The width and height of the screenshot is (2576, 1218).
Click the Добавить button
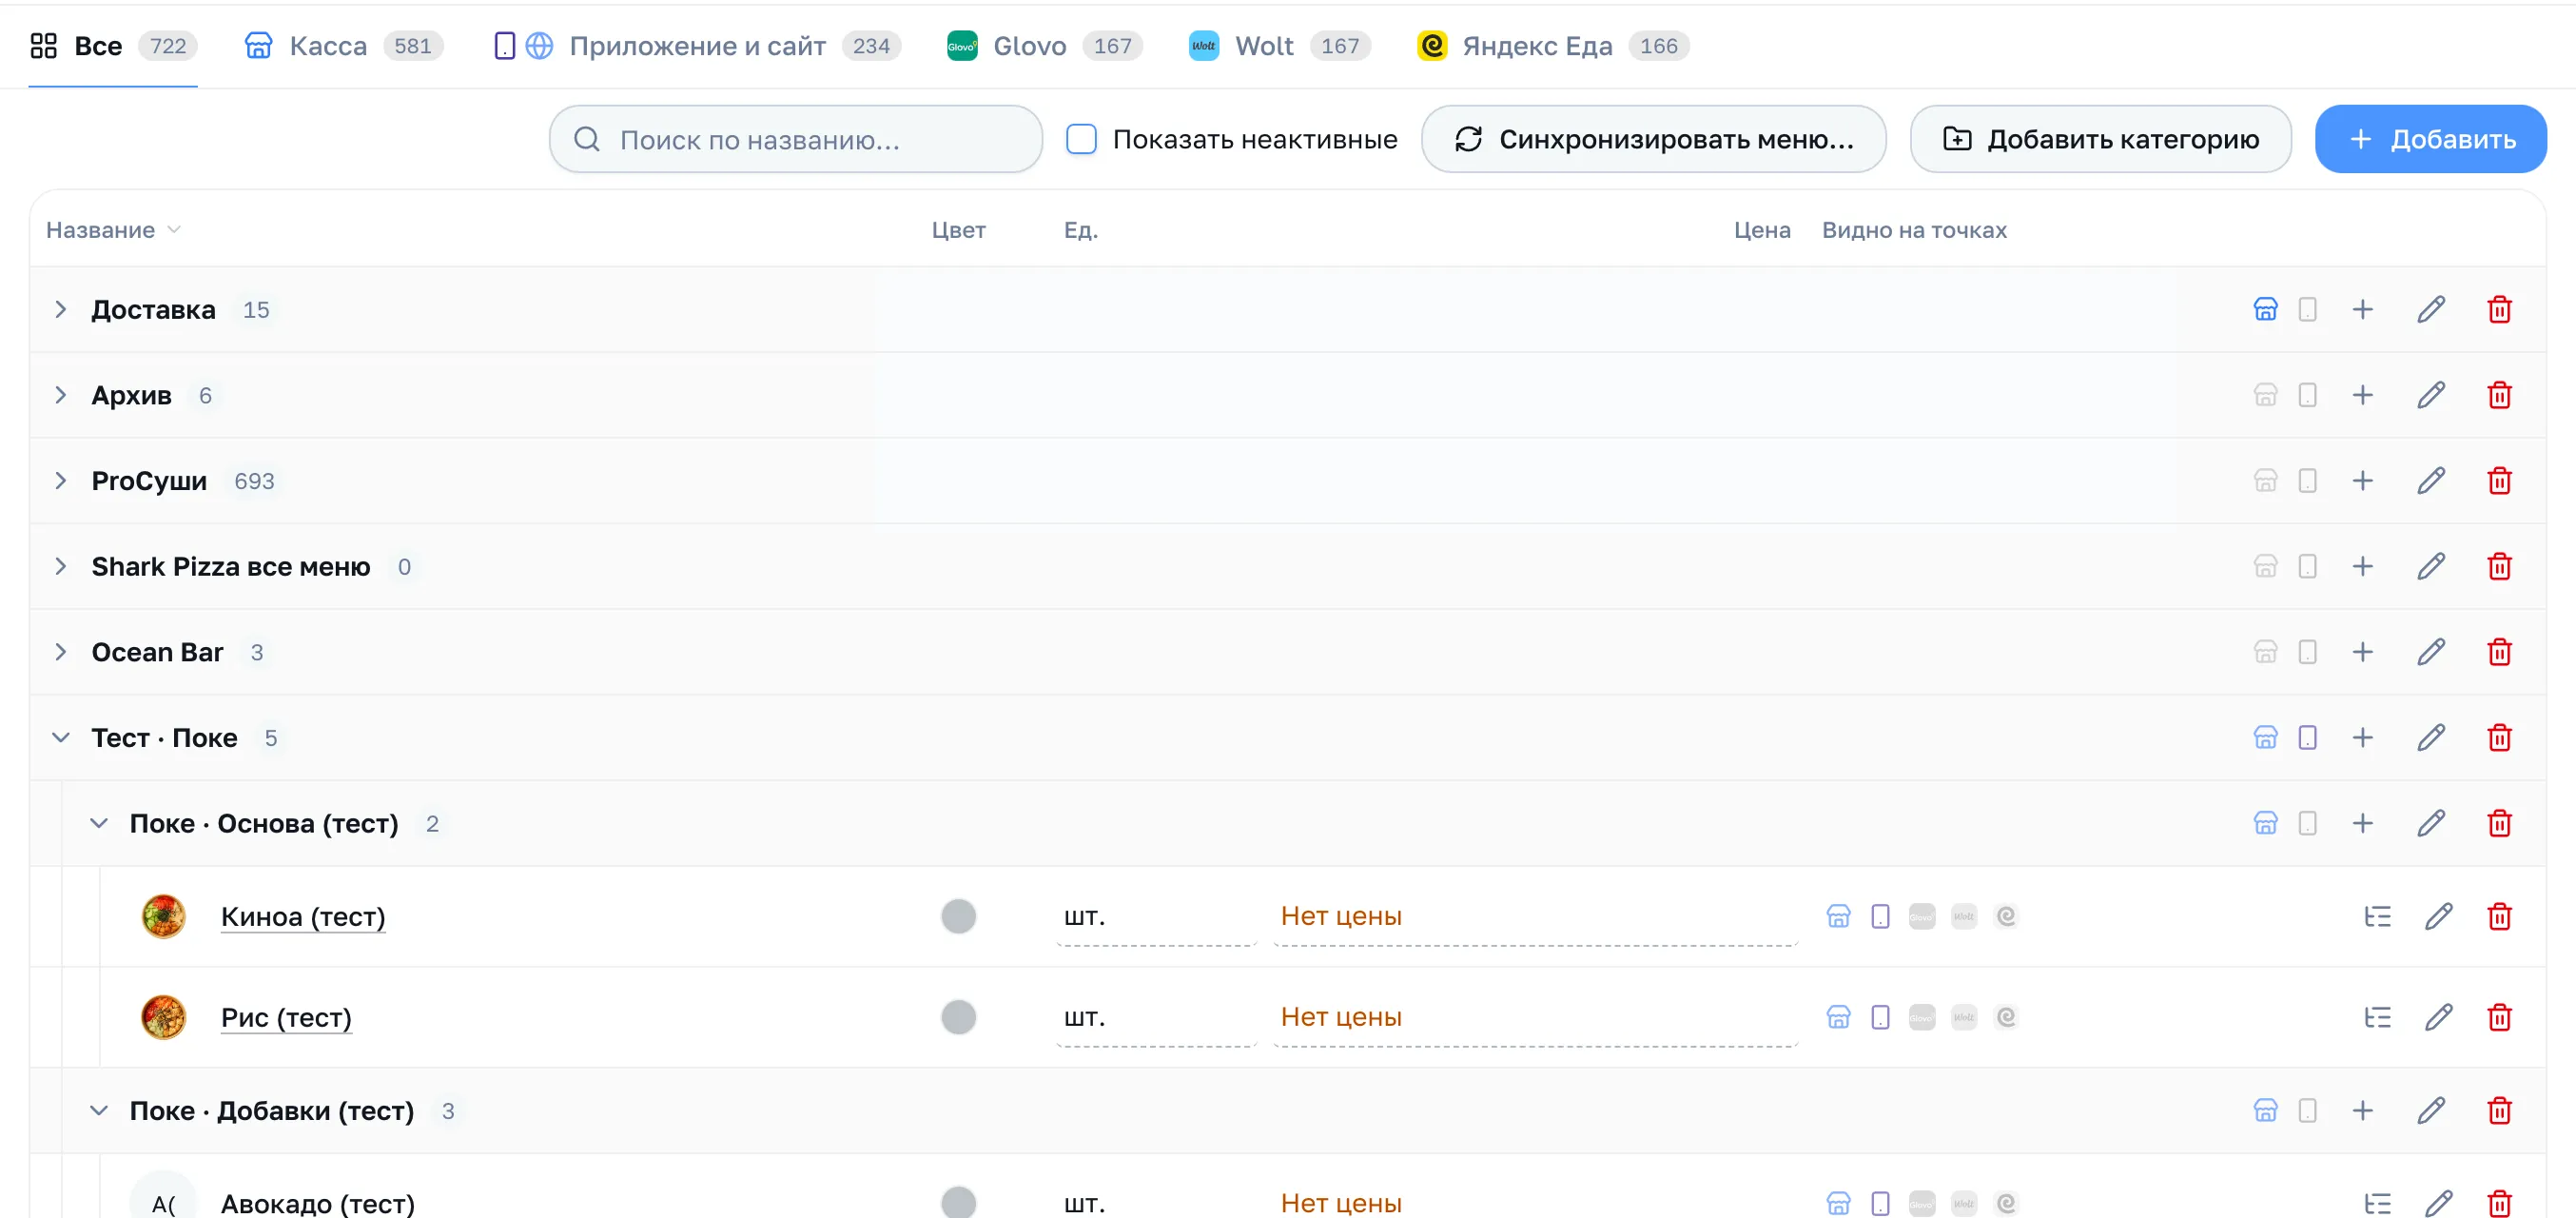2430,139
